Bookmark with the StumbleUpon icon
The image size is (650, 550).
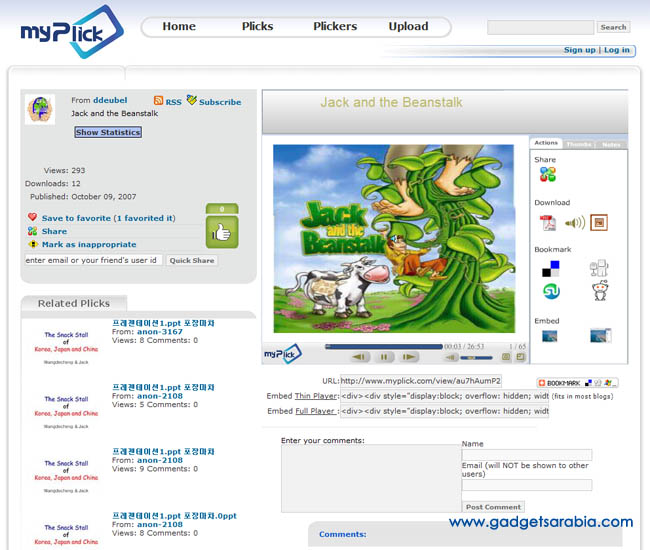coord(551,291)
